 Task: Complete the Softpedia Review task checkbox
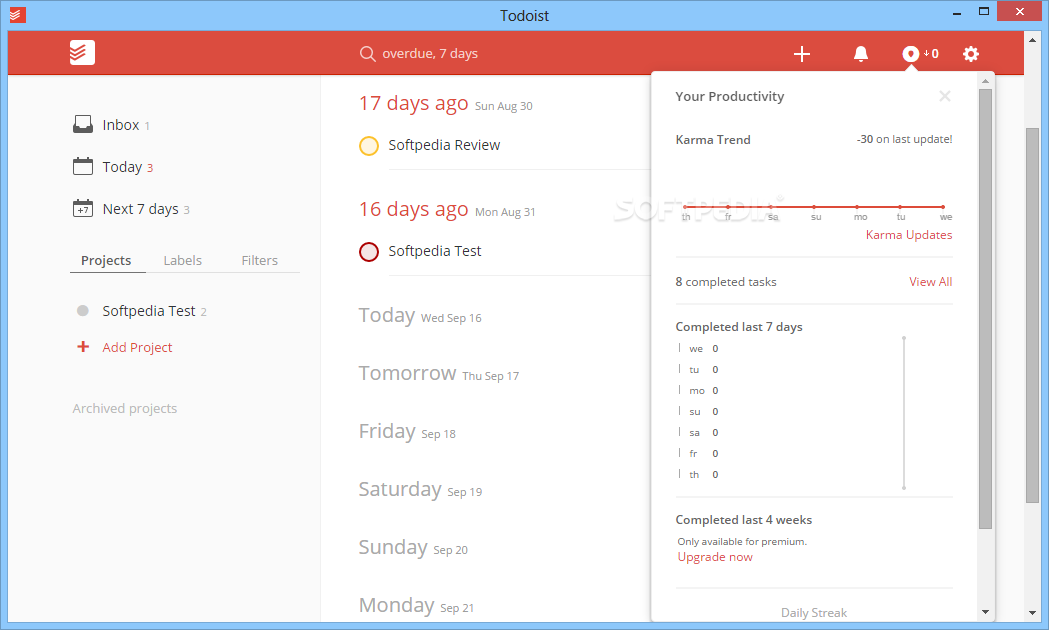(x=369, y=146)
